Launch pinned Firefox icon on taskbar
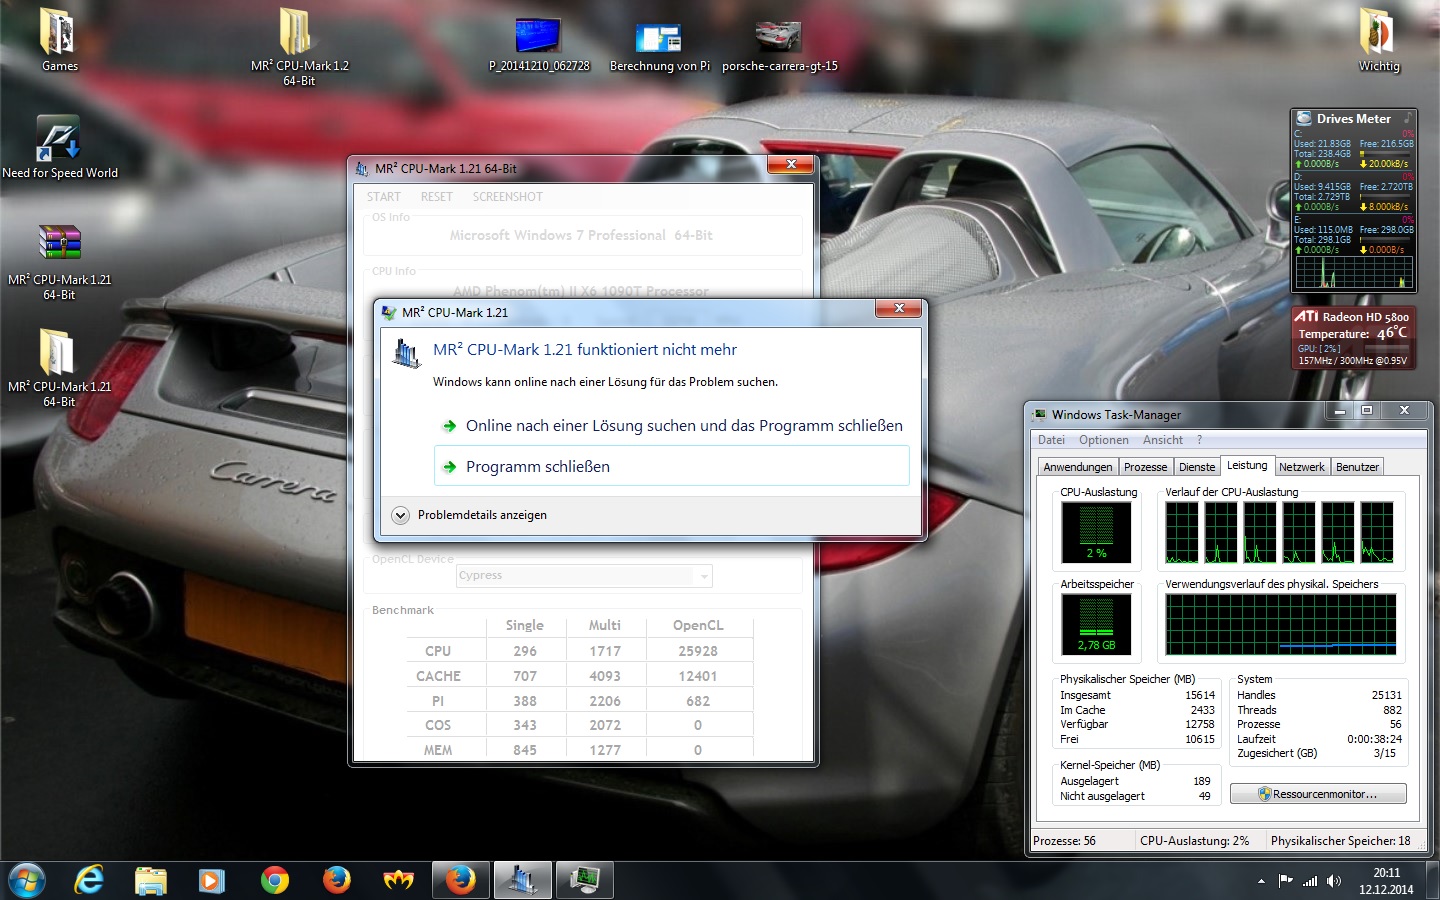Viewport: 1440px width, 900px height. point(337,880)
